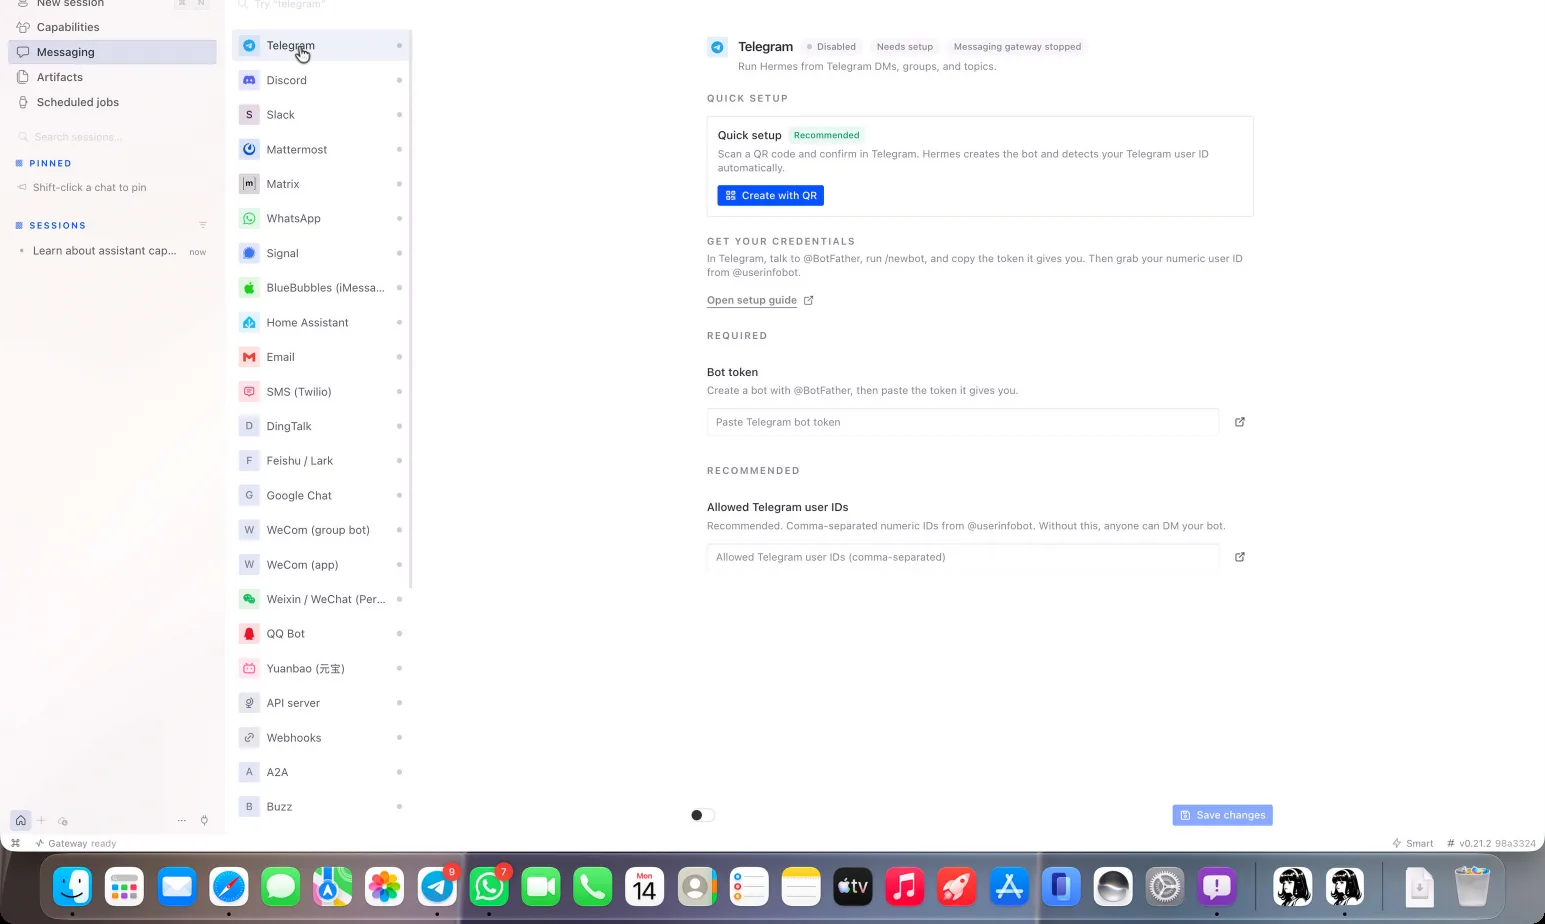The height and width of the screenshot is (924, 1545).
Task: Click the home icon in the sidebar footer
Action: (20, 820)
